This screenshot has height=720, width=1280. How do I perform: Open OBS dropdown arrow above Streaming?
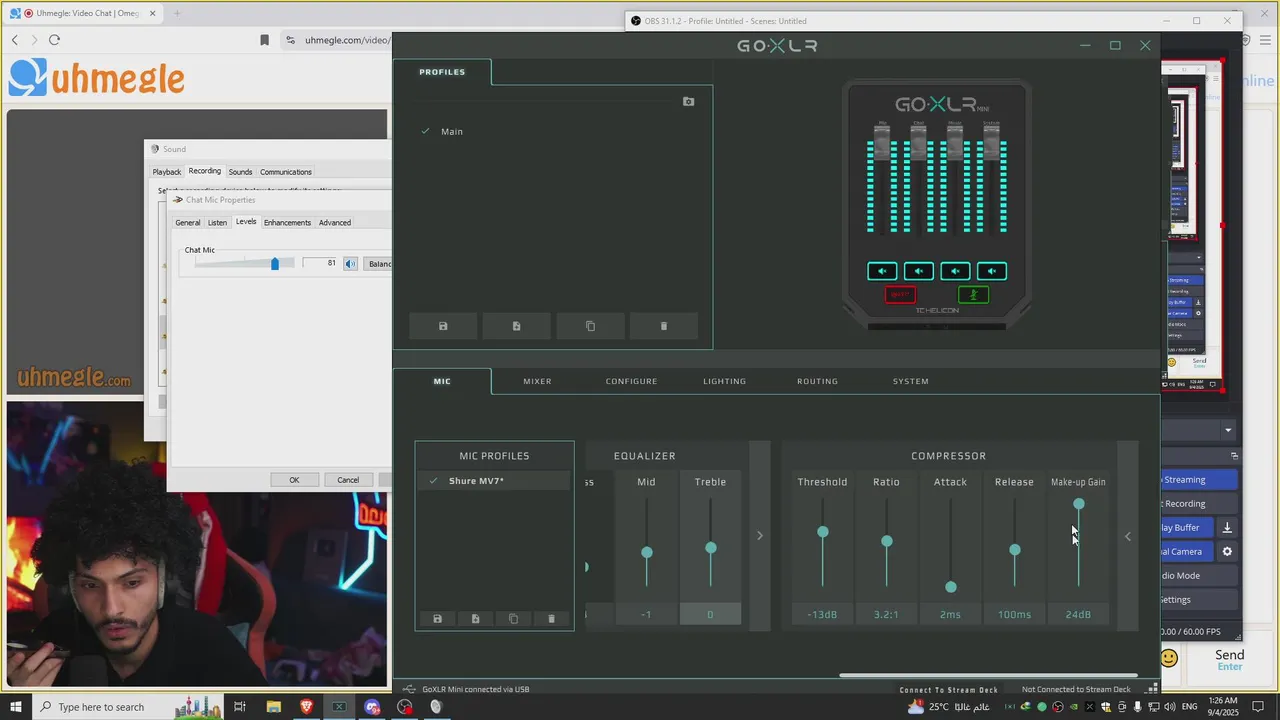1228,430
